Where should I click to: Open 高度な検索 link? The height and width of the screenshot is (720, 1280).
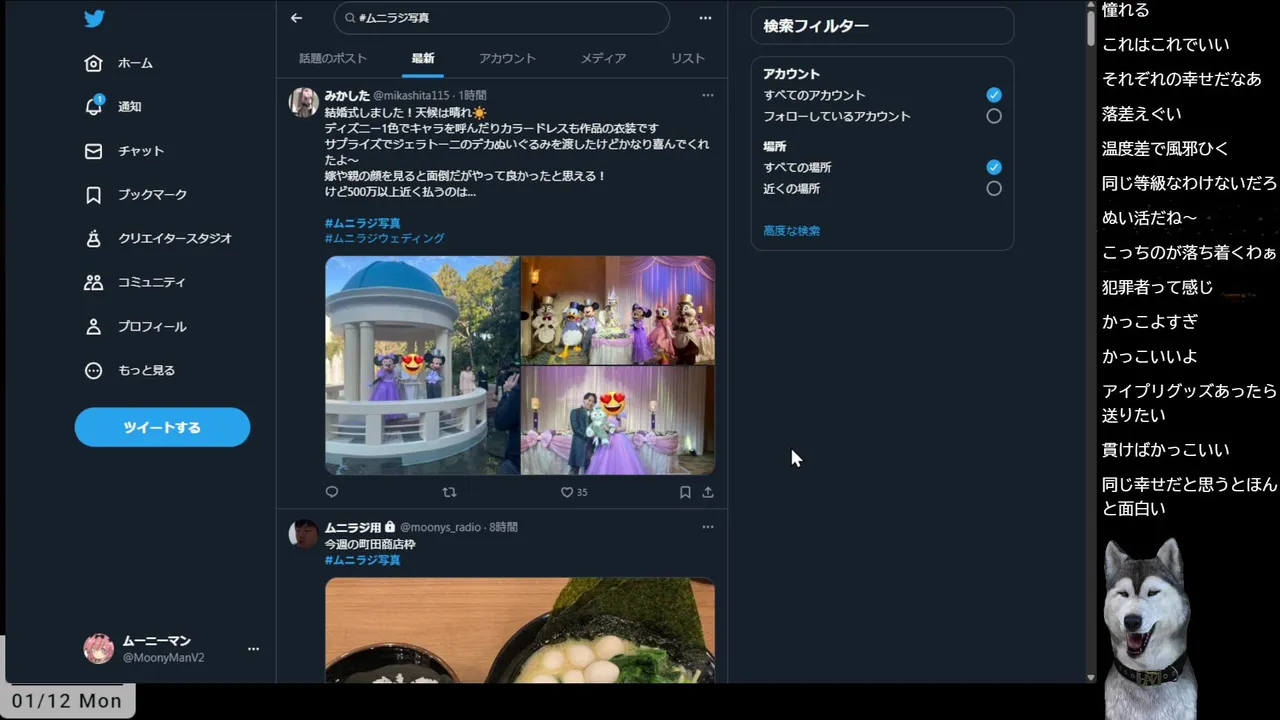[x=792, y=231]
